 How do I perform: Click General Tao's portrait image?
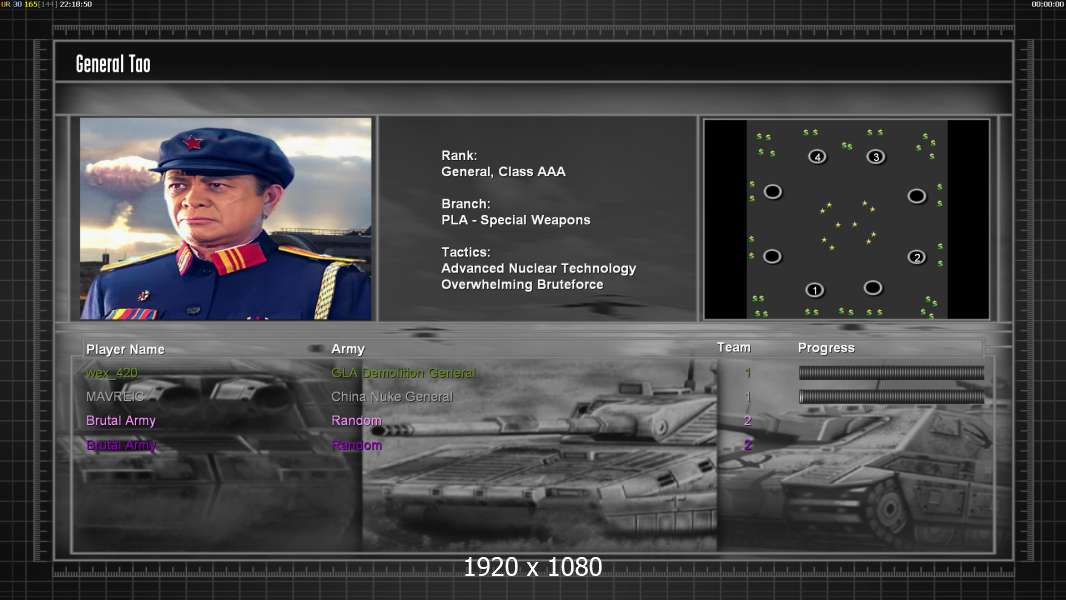pyautogui.click(x=226, y=218)
